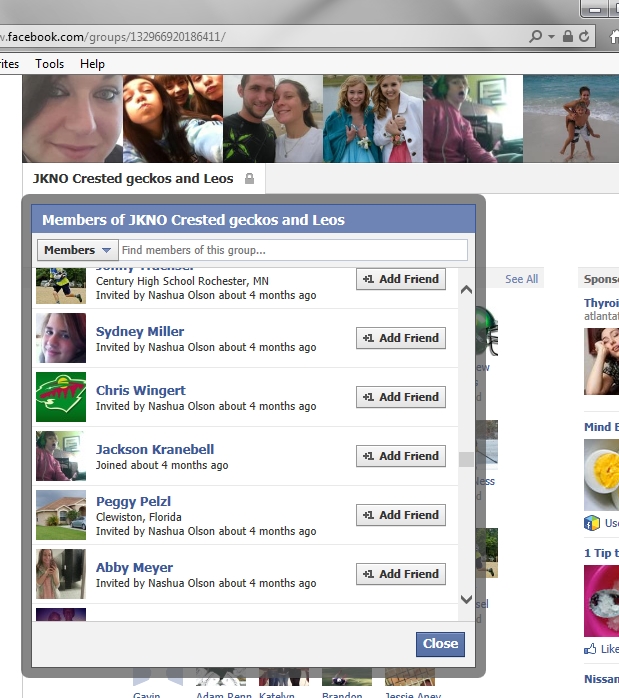
Task: Open Chris Wingert's Minnesota Wild profile picture
Action: click(x=61, y=397)
